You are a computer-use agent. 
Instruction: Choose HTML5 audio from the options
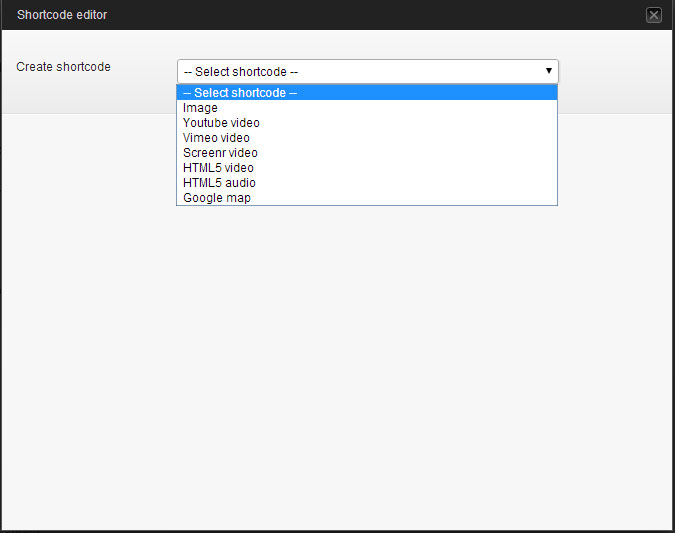[367, 183]
